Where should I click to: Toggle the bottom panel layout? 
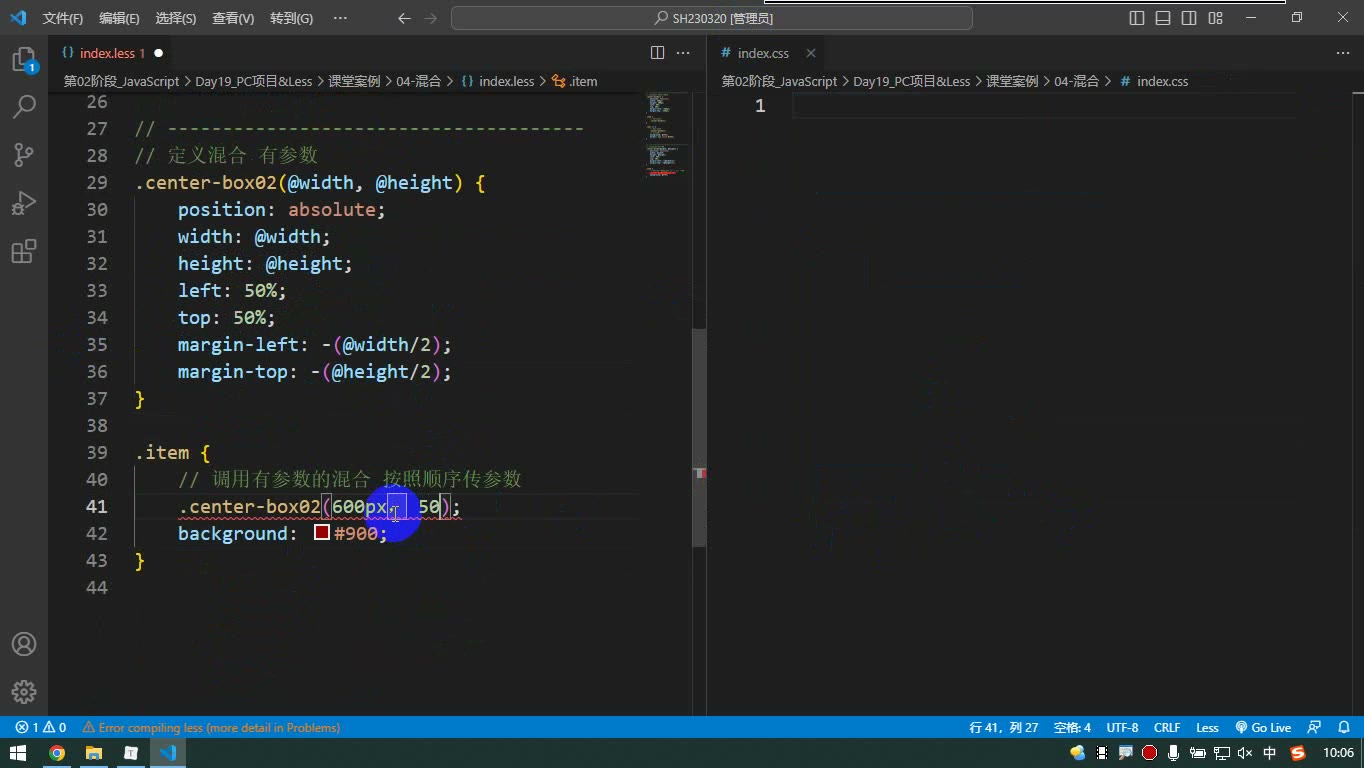[x=1163, y=18]
